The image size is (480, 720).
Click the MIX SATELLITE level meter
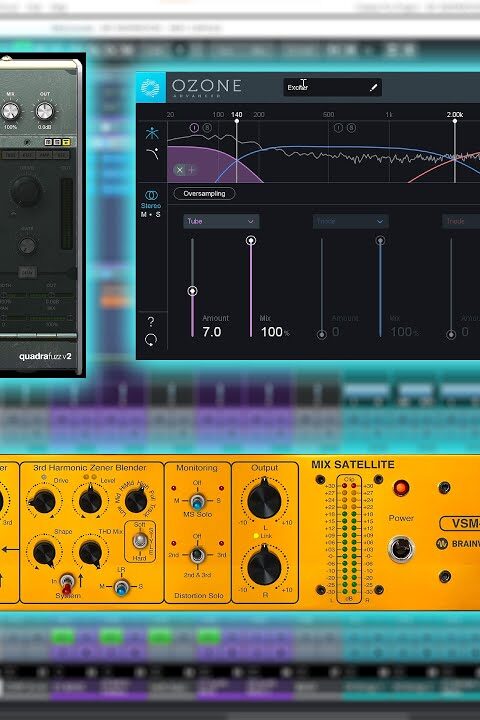(349, 539)
